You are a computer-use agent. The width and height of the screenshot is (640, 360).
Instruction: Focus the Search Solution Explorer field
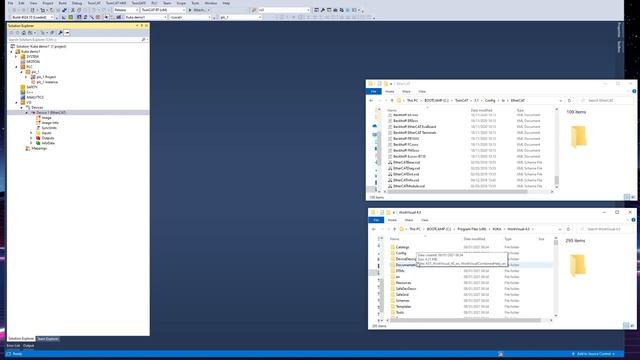(x=74, y=40)
